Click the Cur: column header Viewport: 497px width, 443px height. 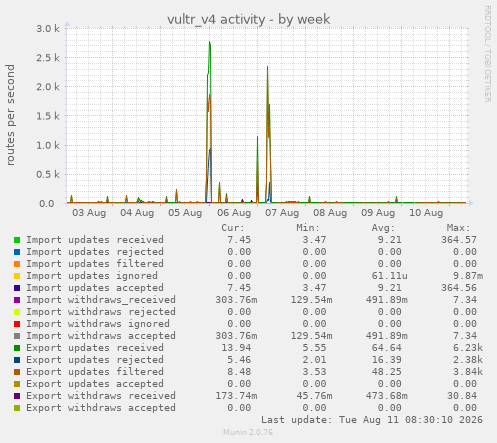click(x=233, y=228)
